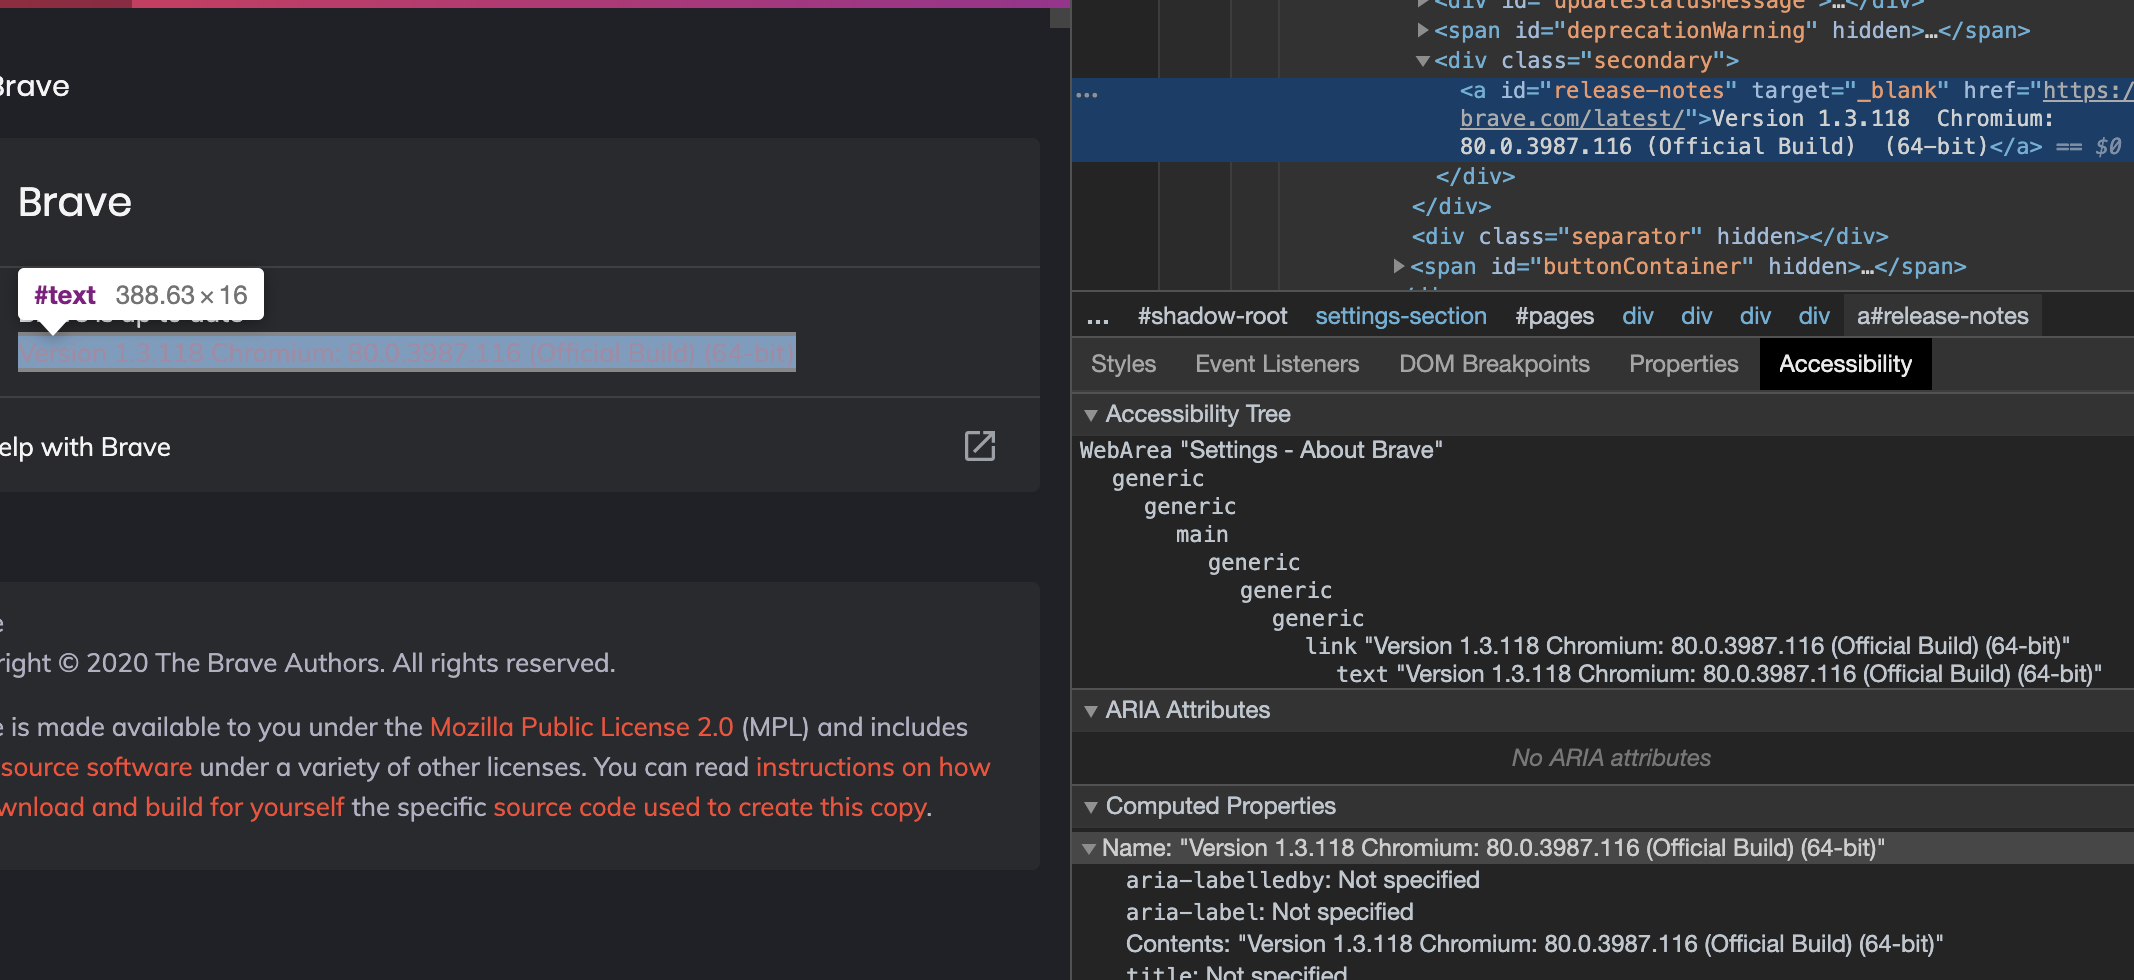Click the Mozilla Public License 2.0 link
Screen dimensions: 2134x980
tap(581, 727)
